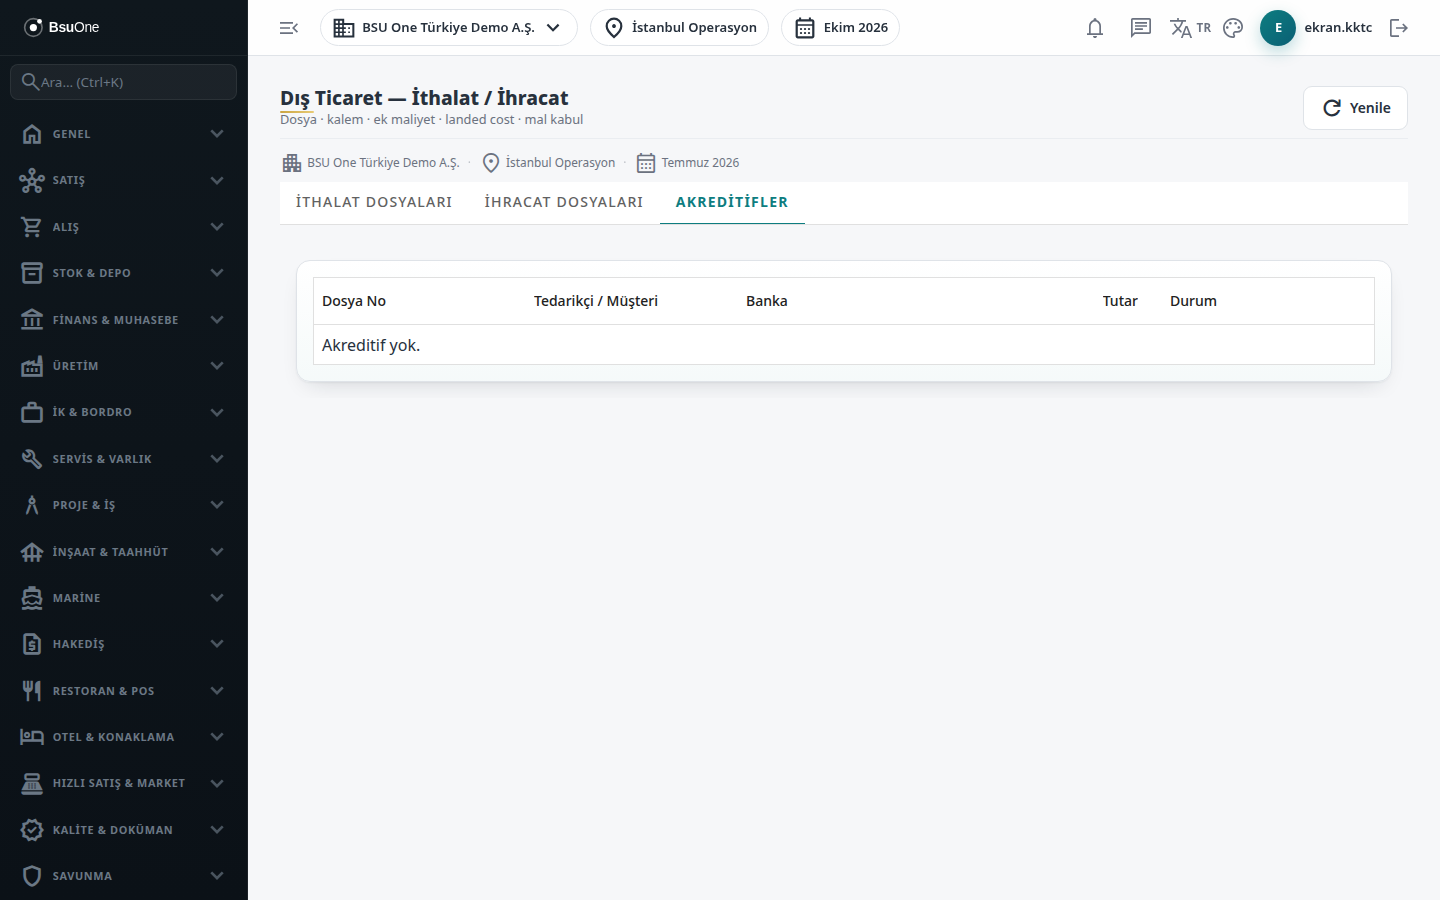Expand the İNŞAAT & TAAHHÜT chevron
Screen dimensions: 1440x900
click(217, 552)
